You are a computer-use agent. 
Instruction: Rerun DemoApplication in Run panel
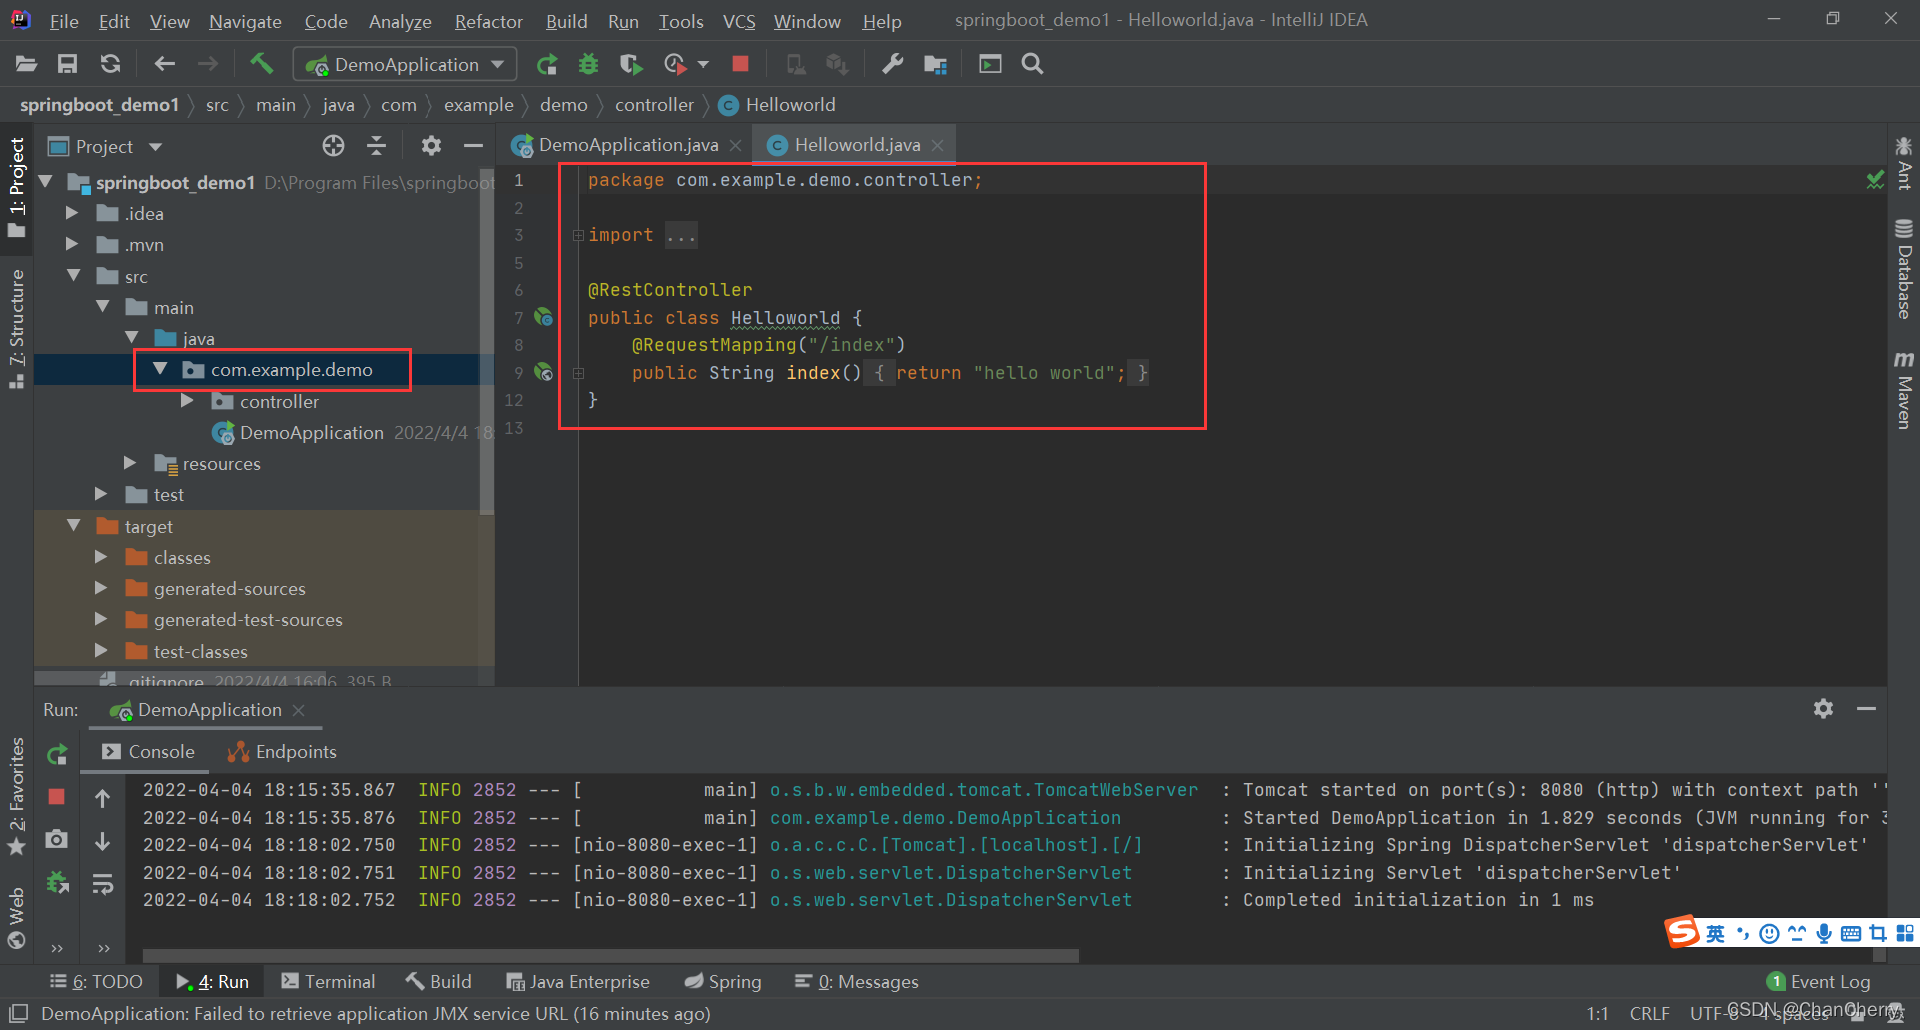[x=57, y=754]
